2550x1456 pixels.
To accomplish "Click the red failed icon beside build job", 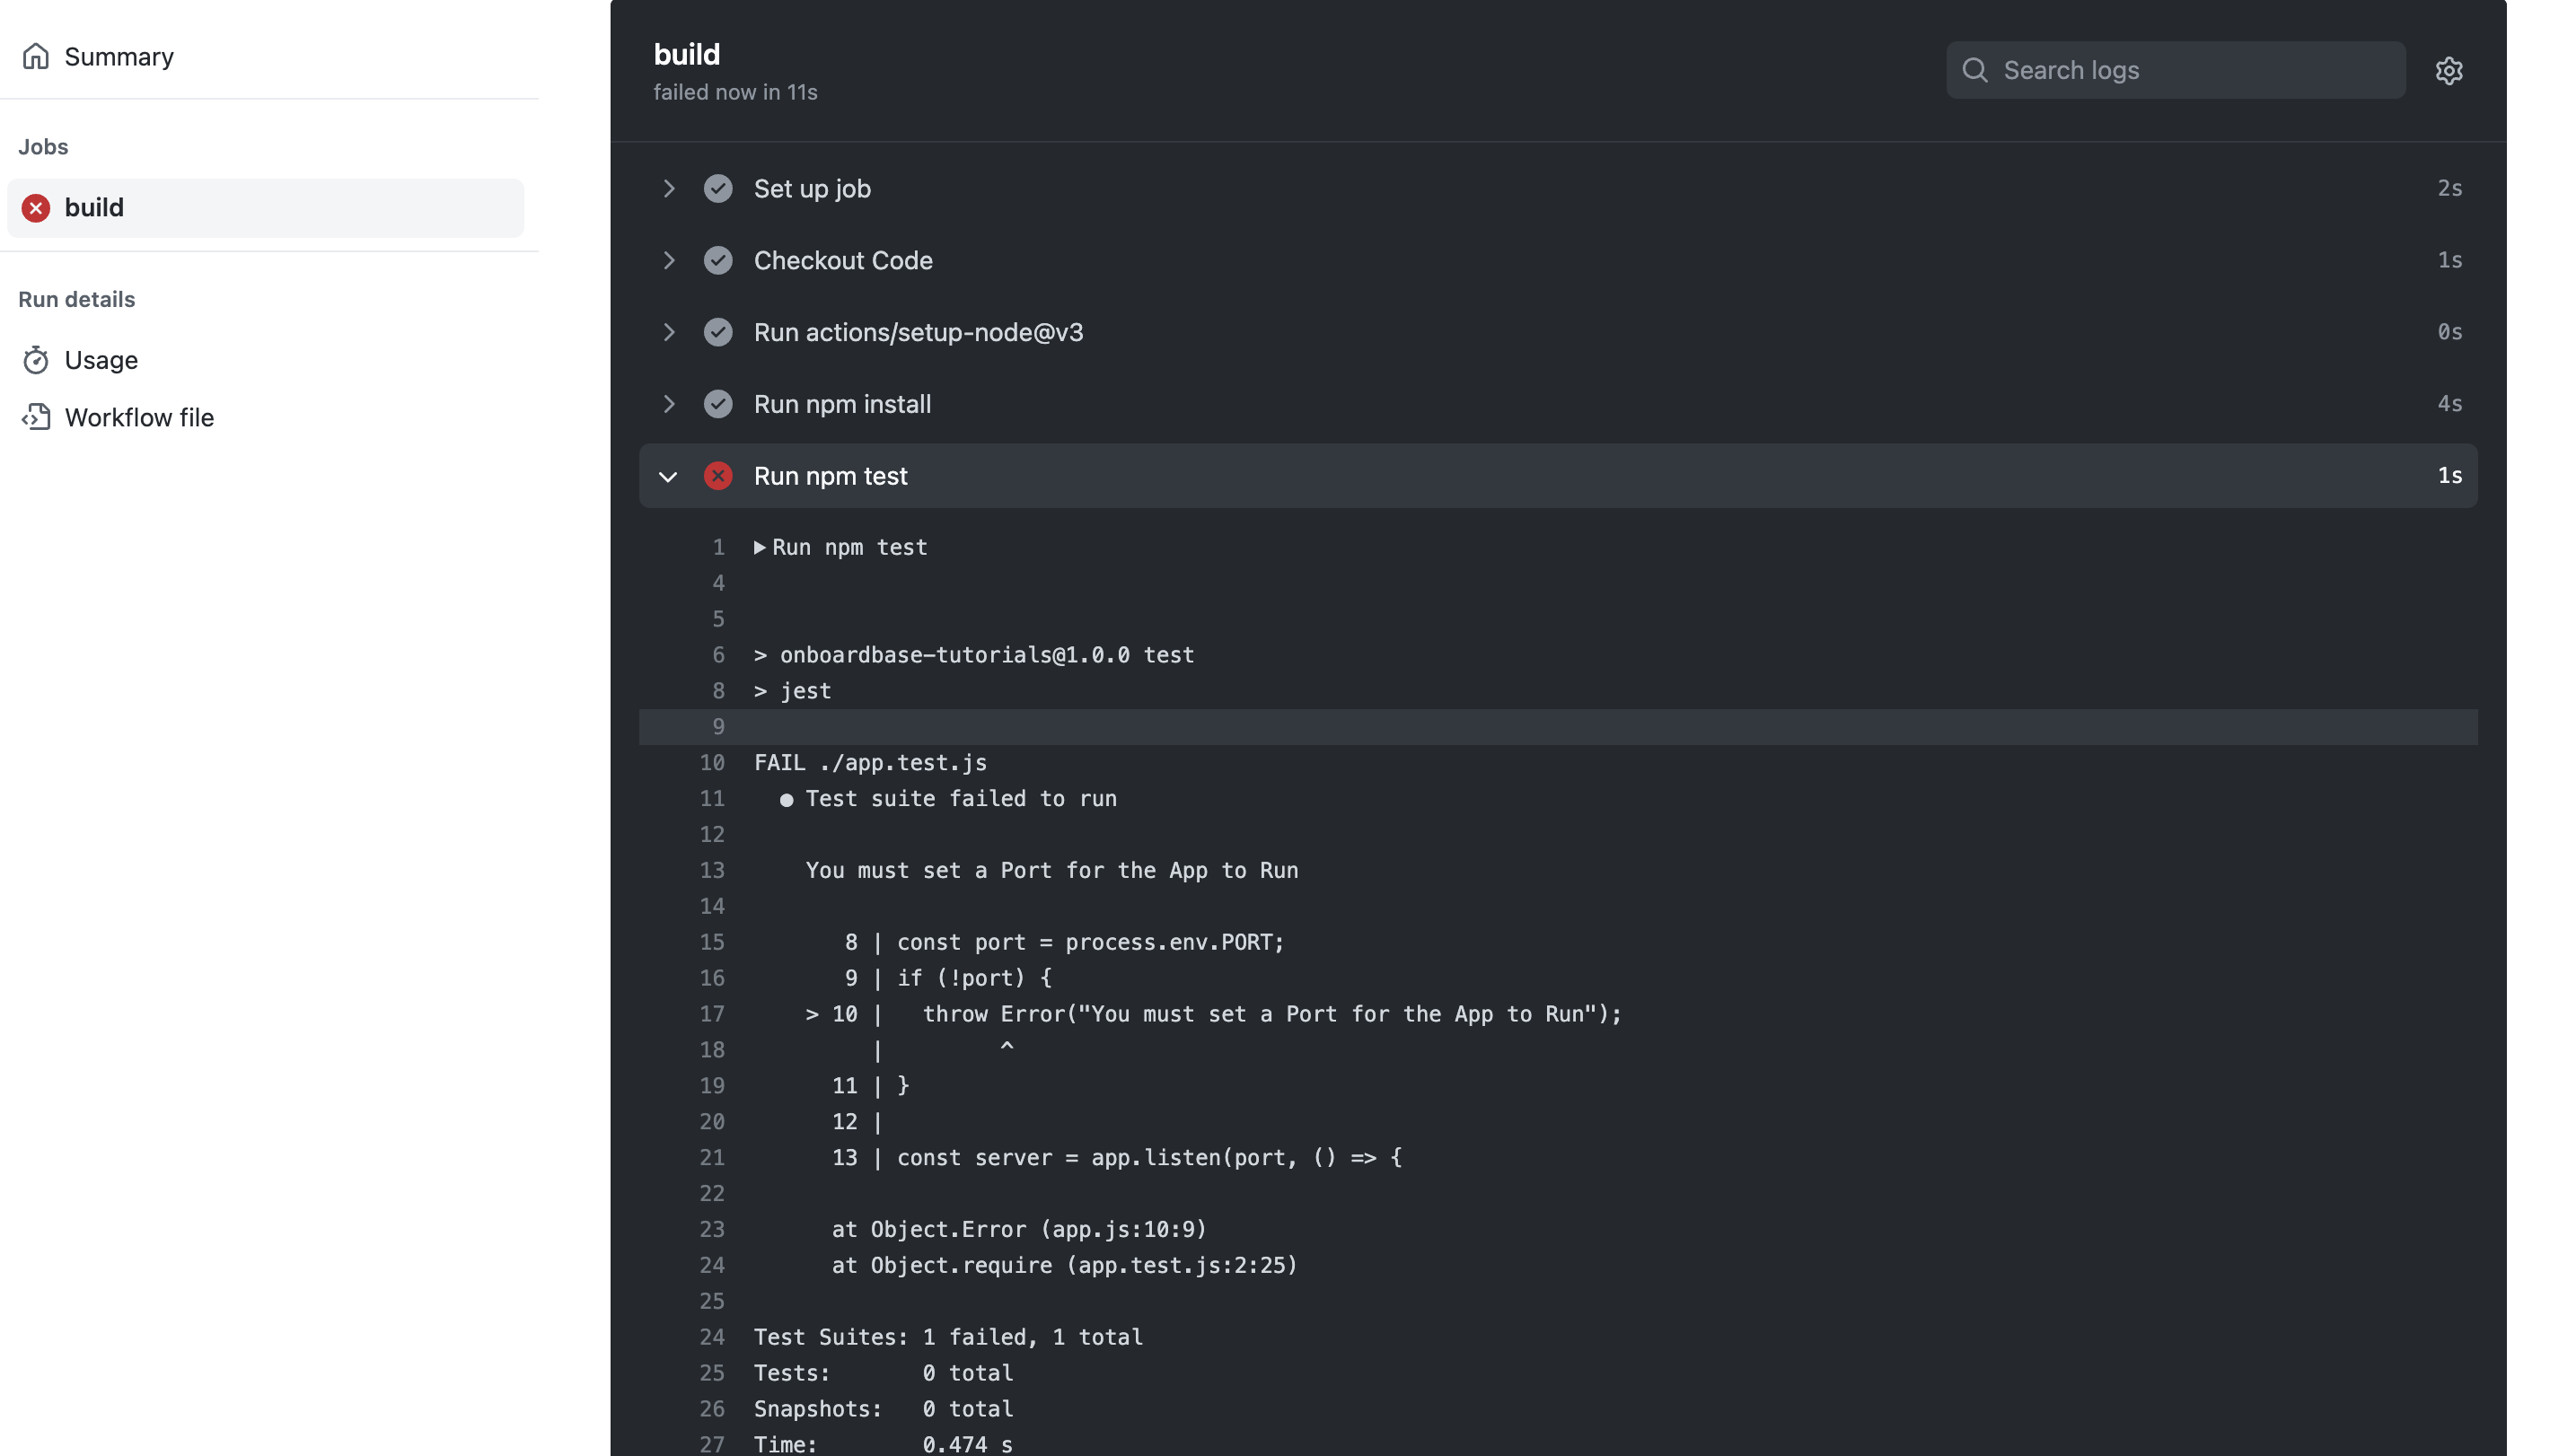I will 36,208.
